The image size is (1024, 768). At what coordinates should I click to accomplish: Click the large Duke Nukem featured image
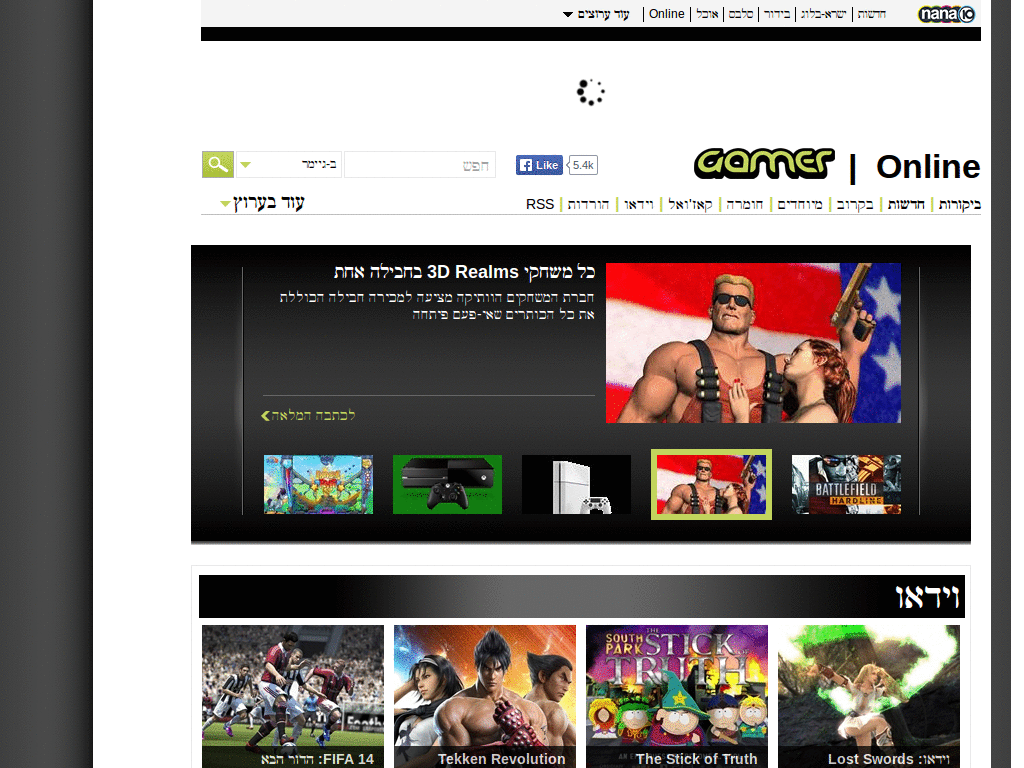[x=753, y=343]
